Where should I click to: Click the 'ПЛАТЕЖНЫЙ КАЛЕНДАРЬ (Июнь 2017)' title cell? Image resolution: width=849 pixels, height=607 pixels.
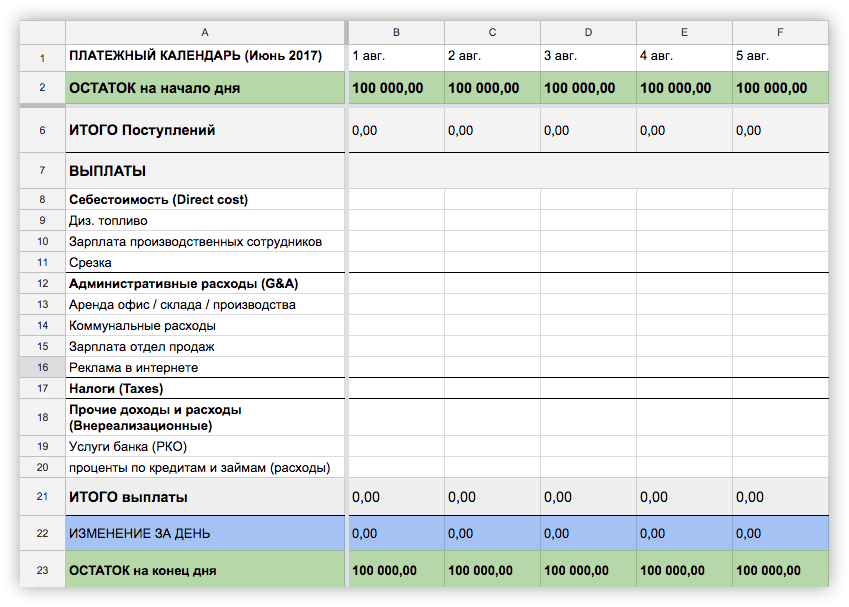click(x=204, y=58)
